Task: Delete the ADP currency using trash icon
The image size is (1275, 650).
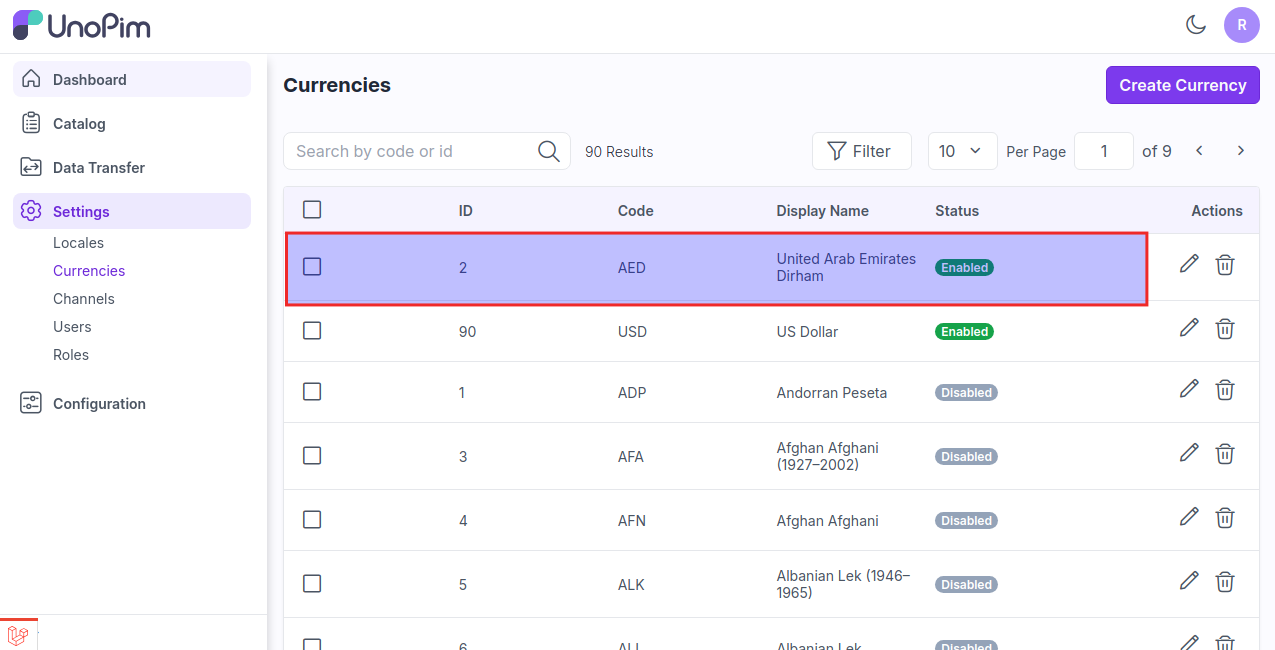Action: [1225, 390]
